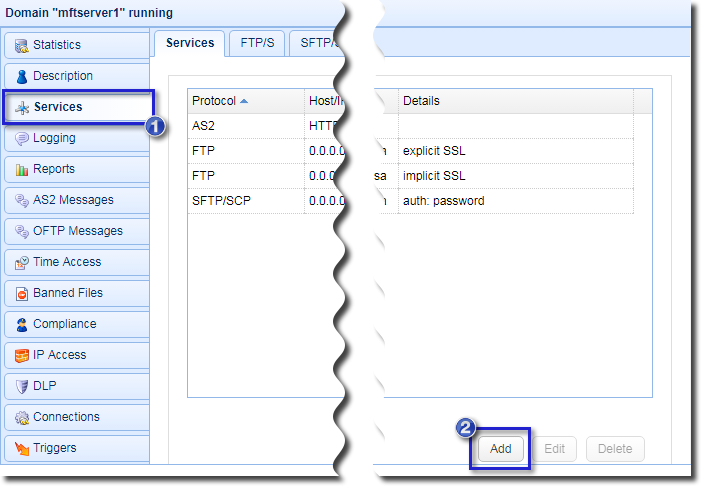This screenshot has width=701, height=486.
Task: Click the Time Access clock icon
Action: pyautogui.click(x=21, y=262)
